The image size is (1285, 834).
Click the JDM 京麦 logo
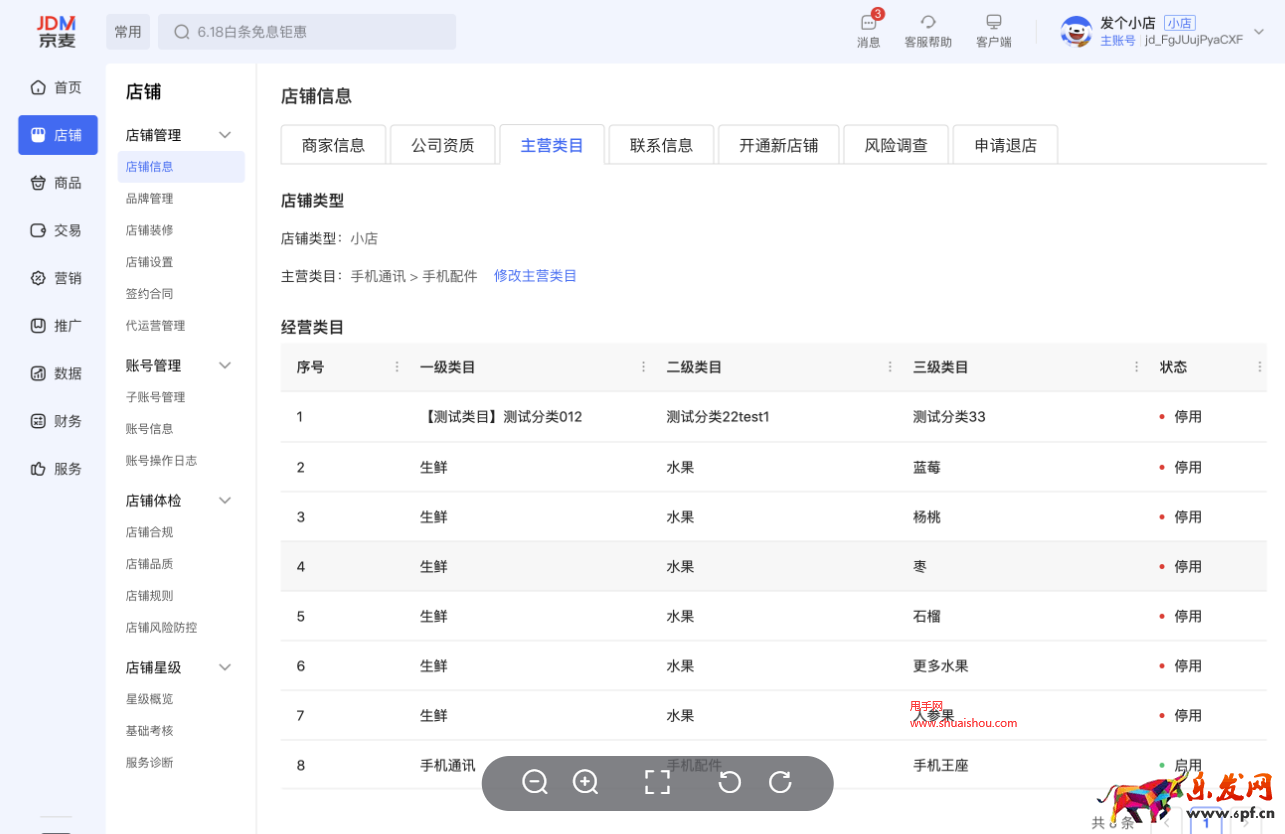click(x=57, y=31)
